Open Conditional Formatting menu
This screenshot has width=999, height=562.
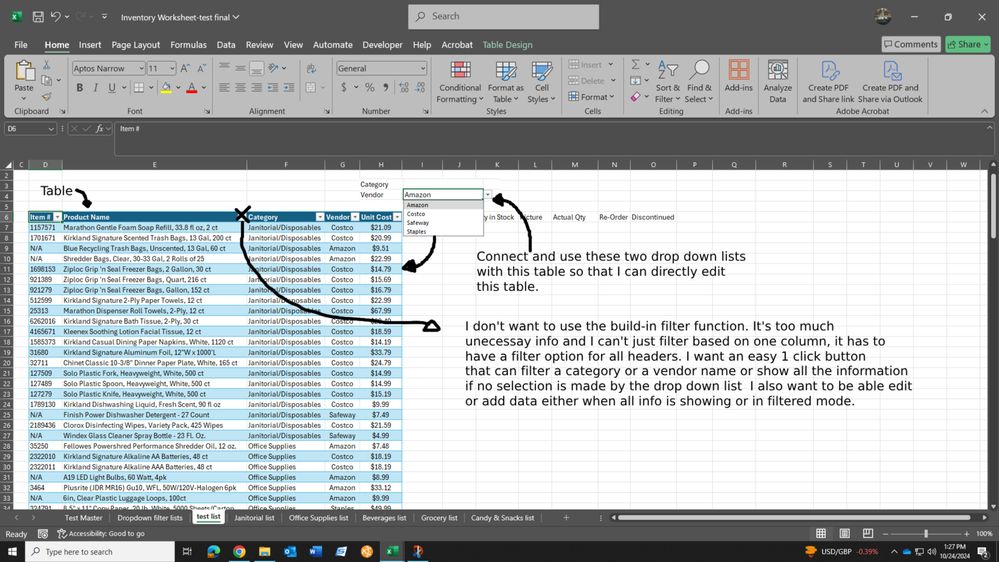click(x=460, y=82)
